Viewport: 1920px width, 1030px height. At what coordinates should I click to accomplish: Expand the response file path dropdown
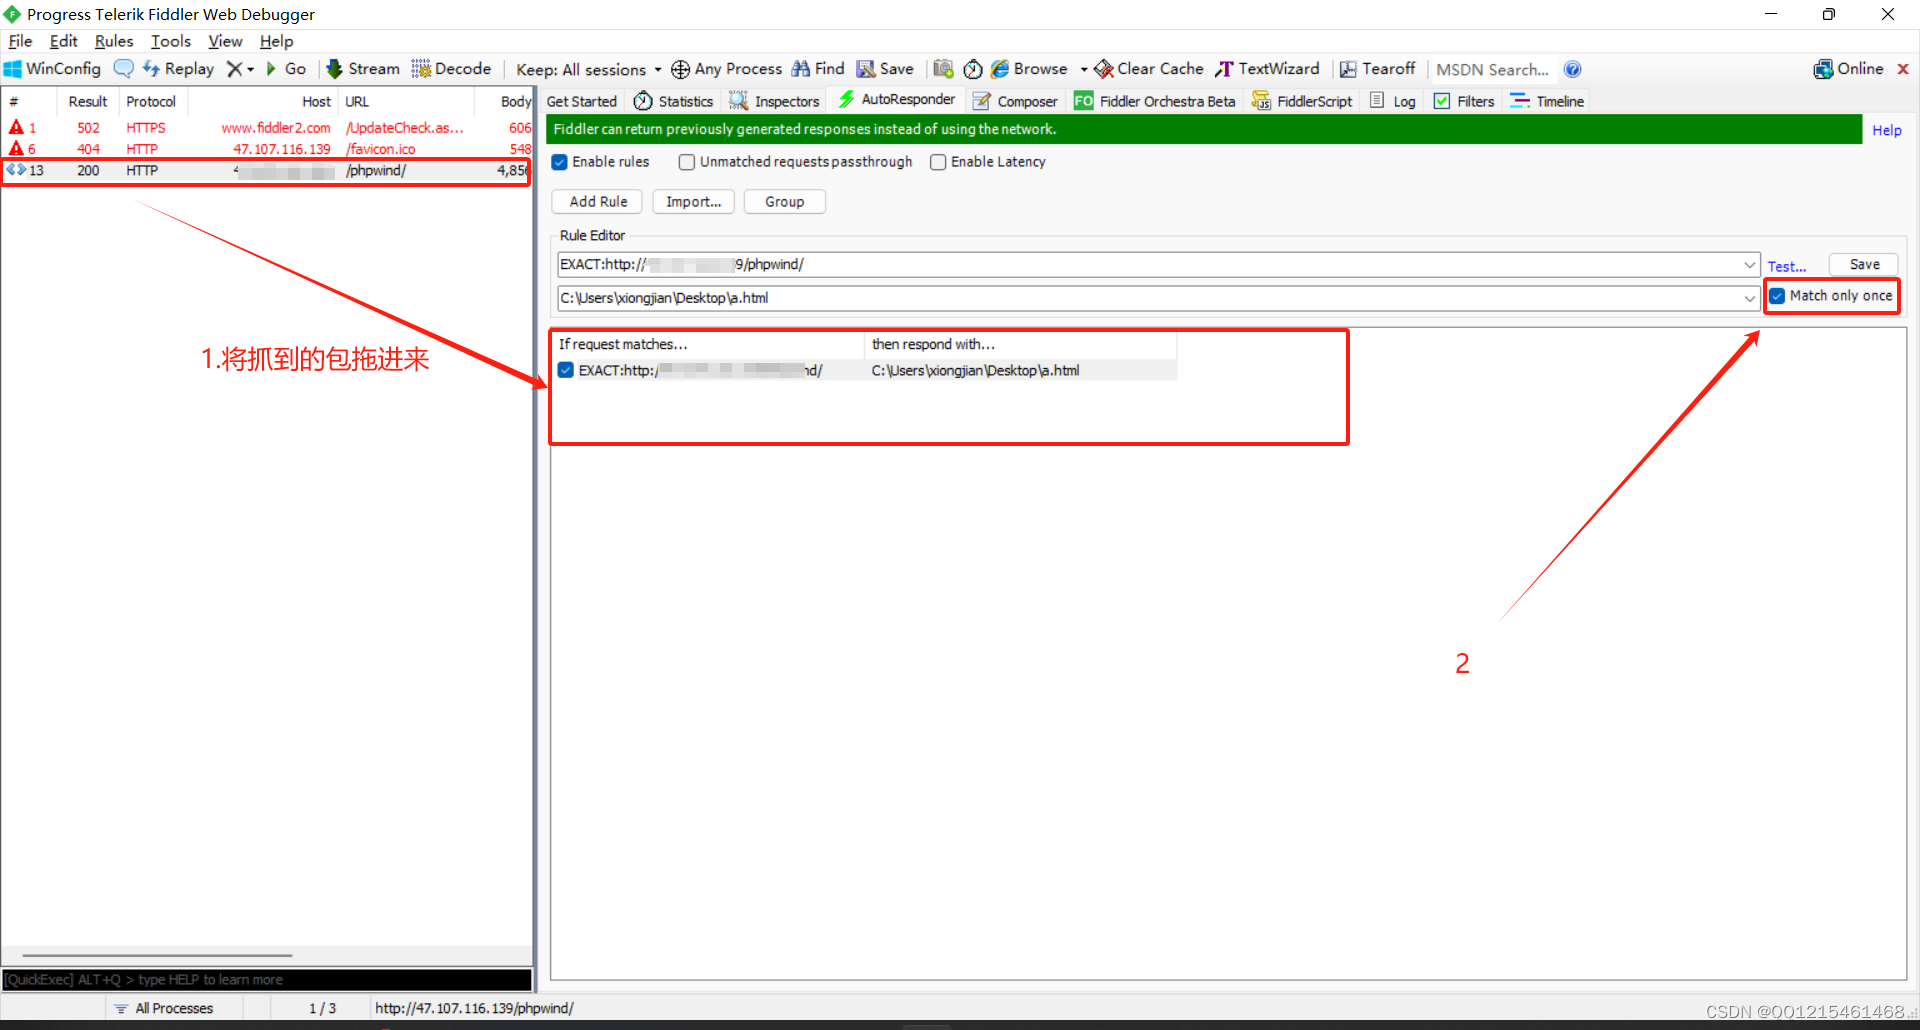click(x=1750, y=298)
